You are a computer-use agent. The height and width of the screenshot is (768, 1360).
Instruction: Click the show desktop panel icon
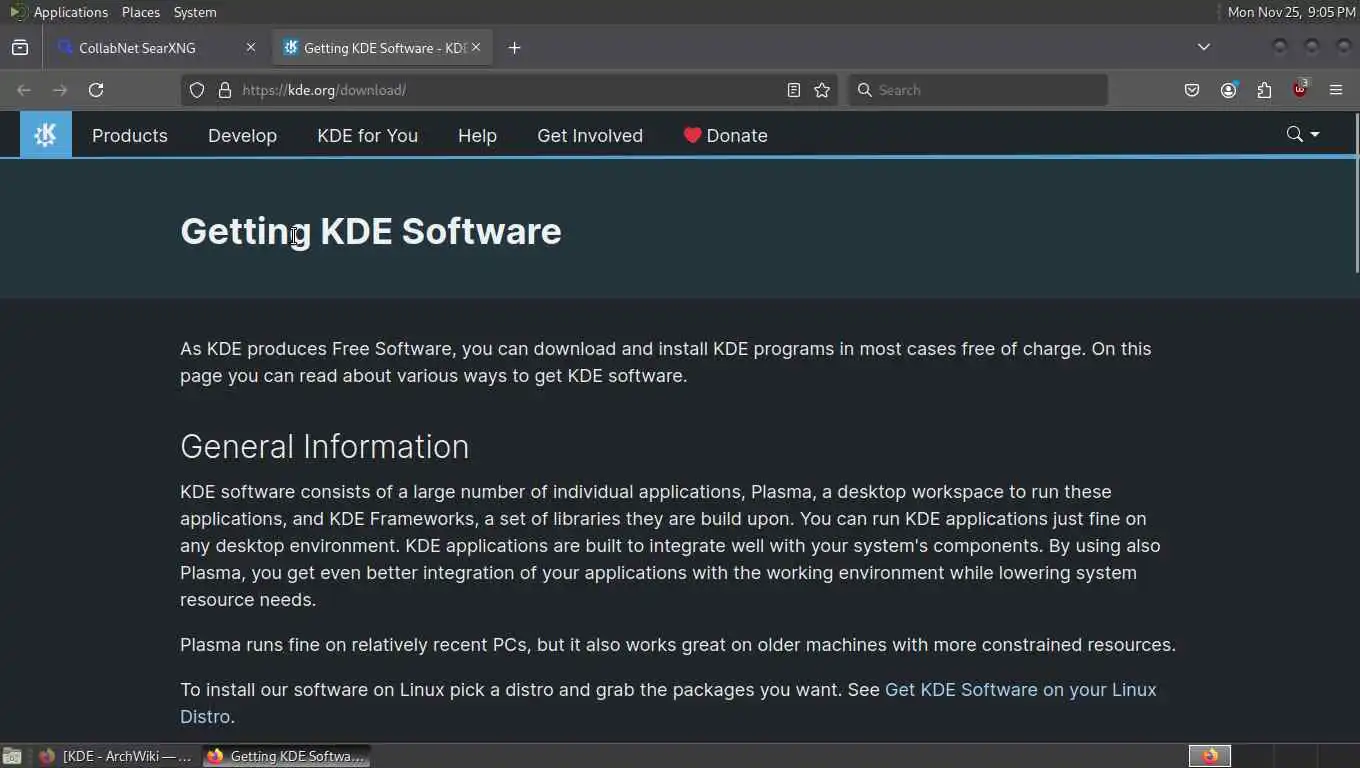point(12,756)
